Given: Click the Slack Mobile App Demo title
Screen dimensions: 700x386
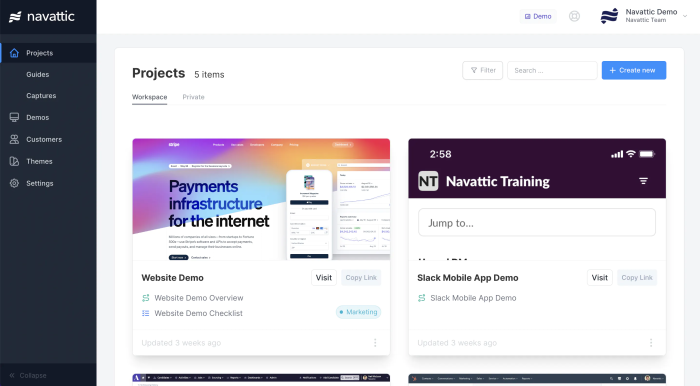Looking at the screenshot, I should [468, 278].
